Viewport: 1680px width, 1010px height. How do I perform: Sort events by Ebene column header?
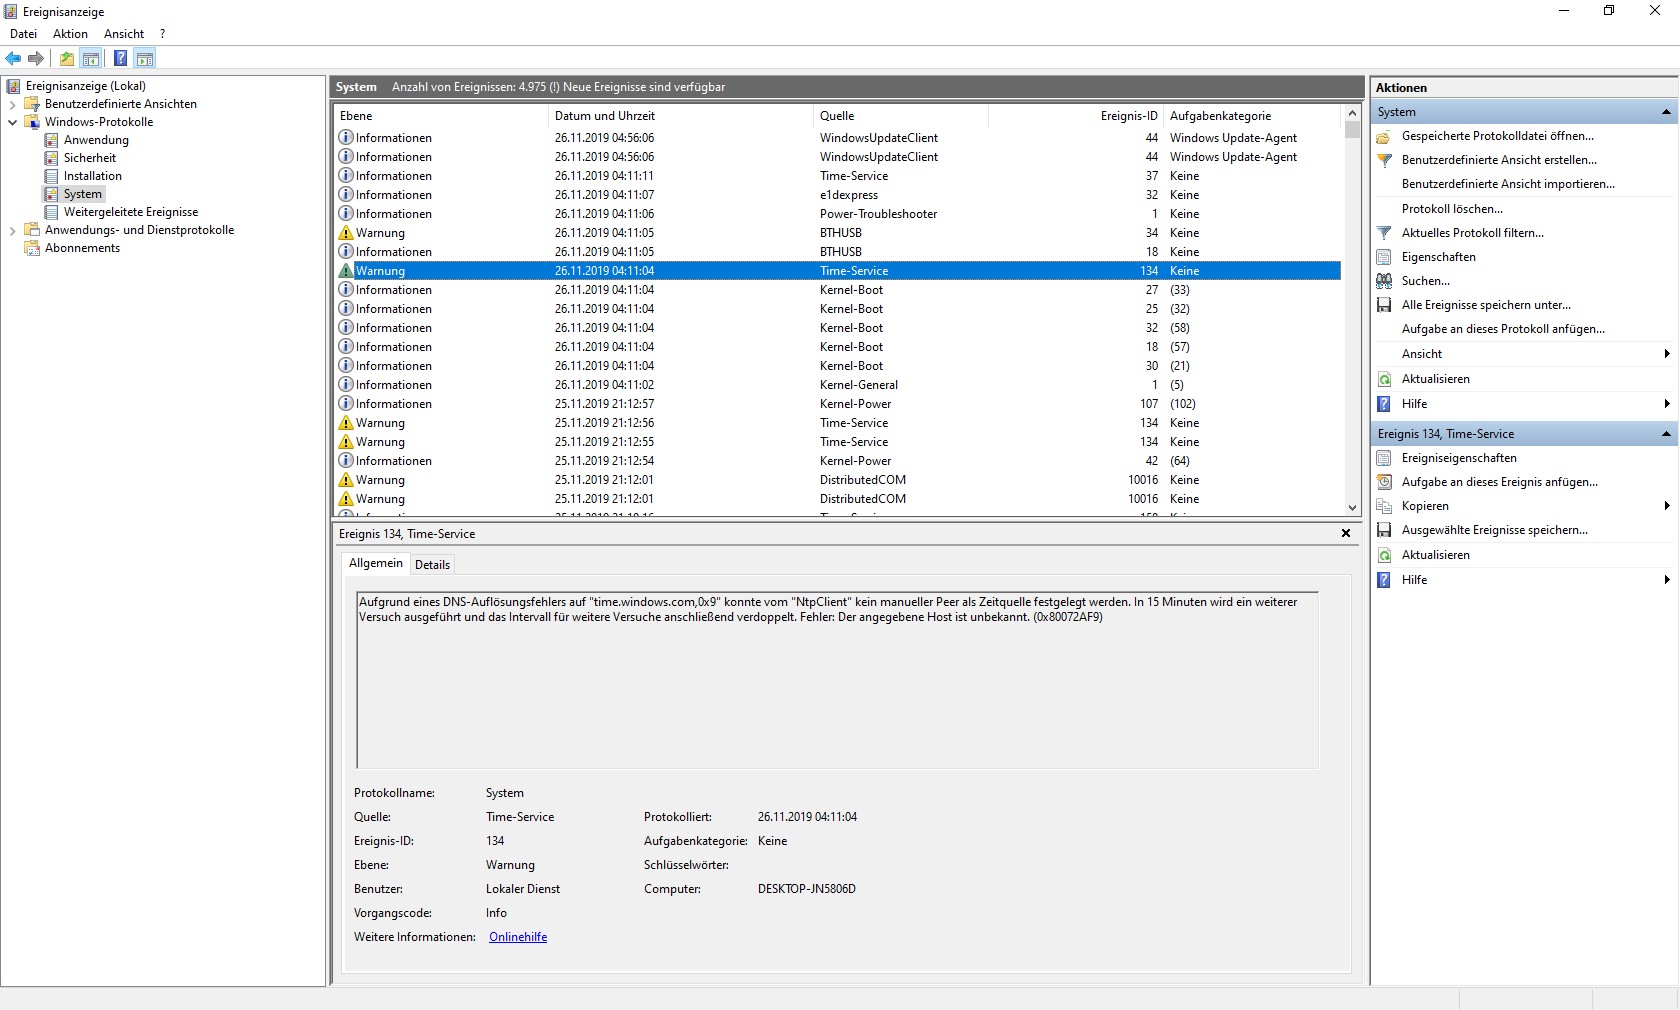pyautogui.click(x=441, y=116)
